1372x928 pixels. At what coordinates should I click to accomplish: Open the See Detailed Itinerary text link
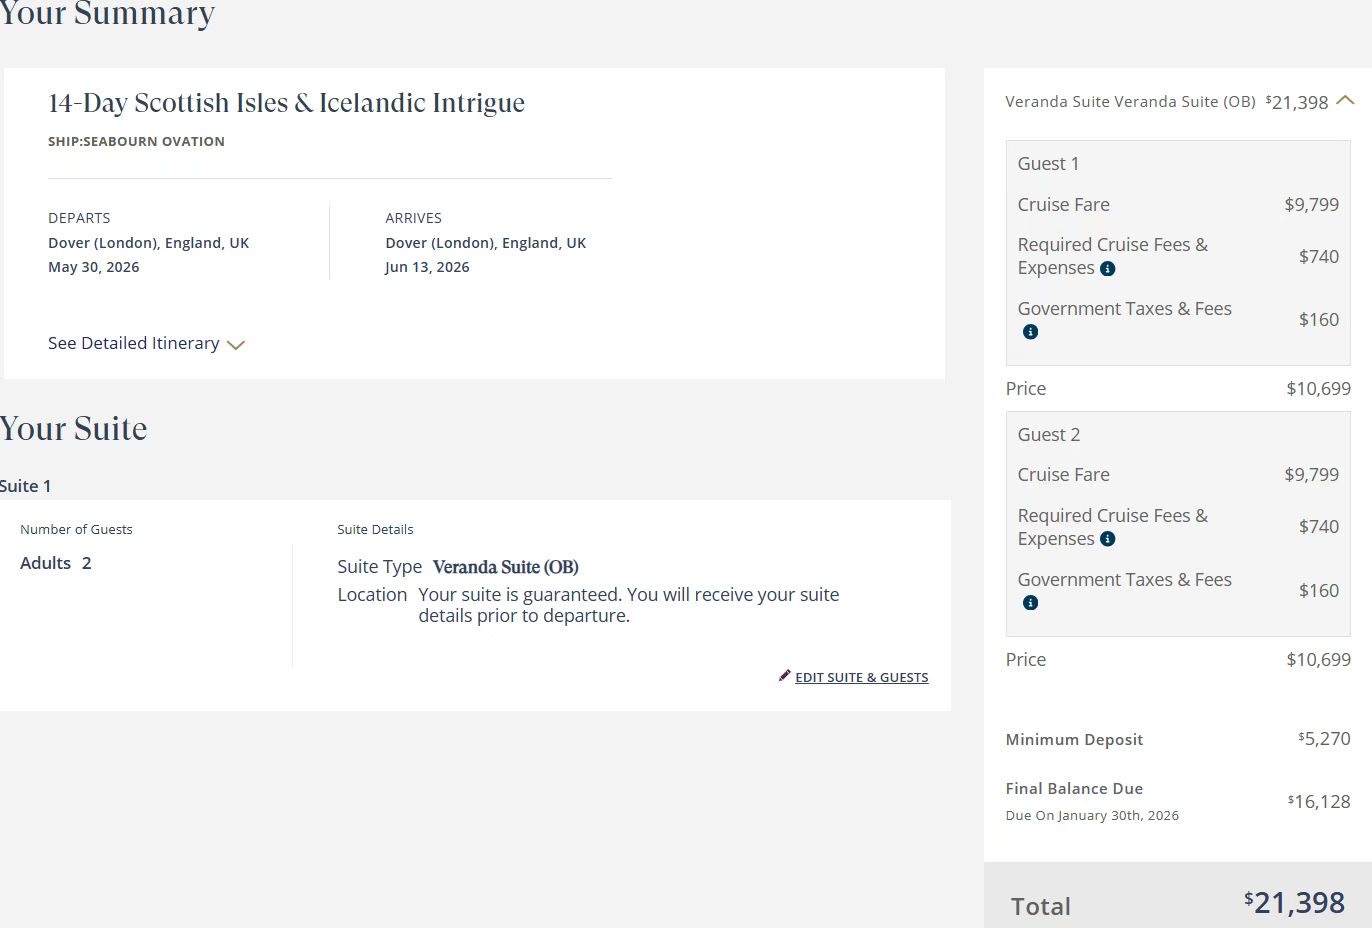(133, 343)
